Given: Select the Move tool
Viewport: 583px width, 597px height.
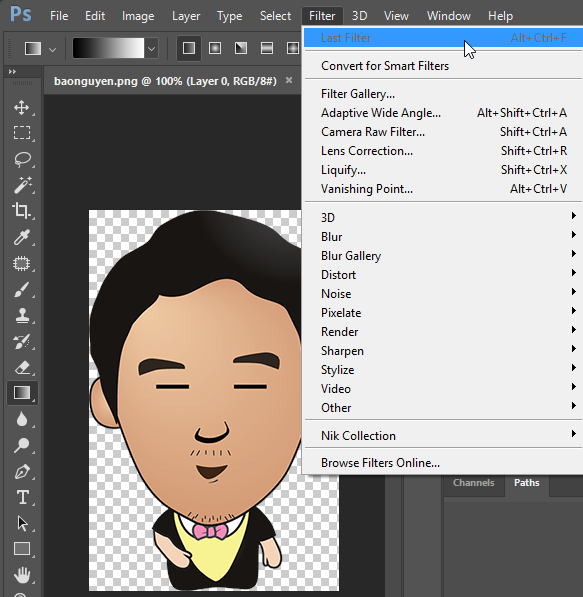Looking at the screenshot, I should coord(22,107).
